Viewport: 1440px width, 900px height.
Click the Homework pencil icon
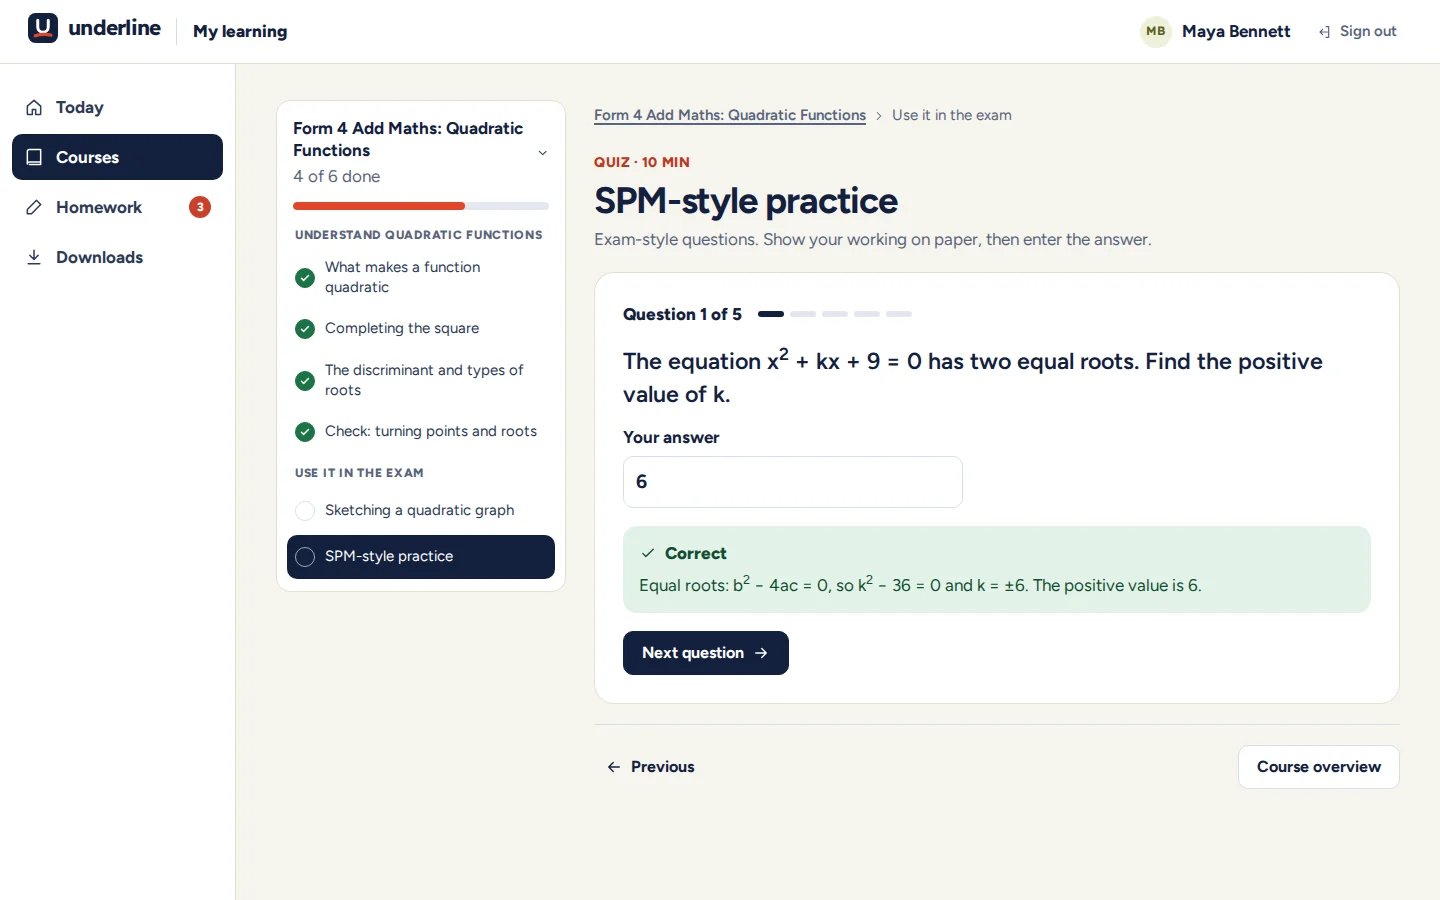point(34,207)
